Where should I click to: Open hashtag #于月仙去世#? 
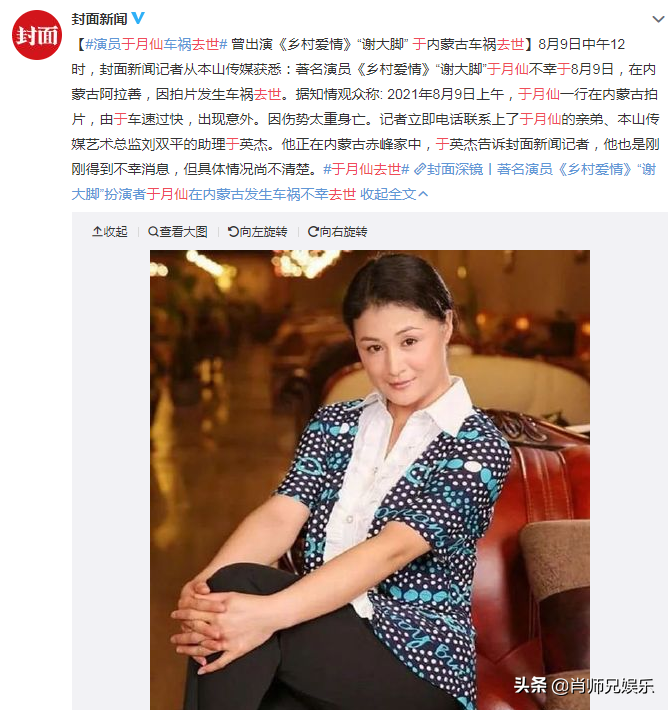point(366,169)
